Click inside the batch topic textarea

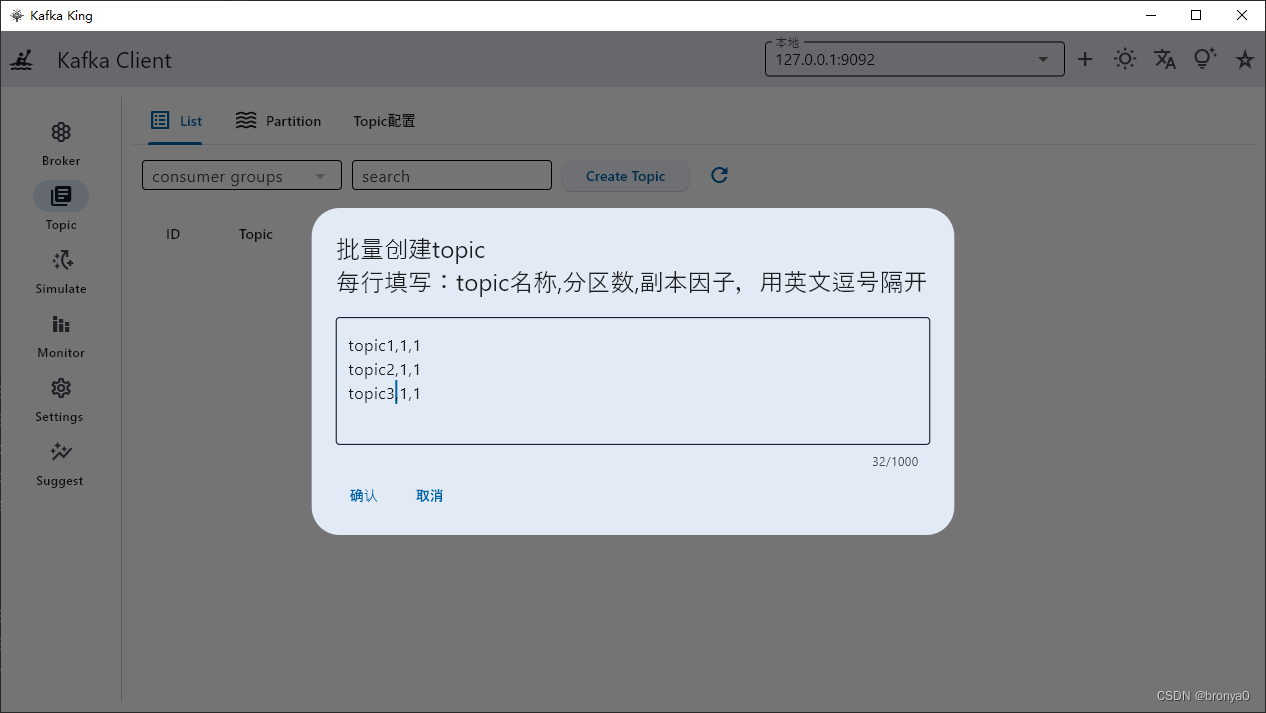tap(633, 381)
